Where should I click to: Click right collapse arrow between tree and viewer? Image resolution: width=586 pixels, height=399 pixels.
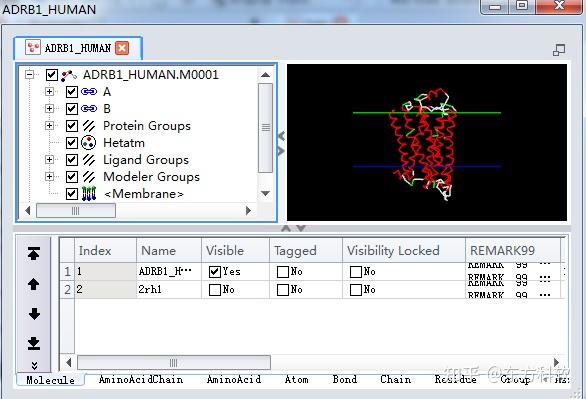(x=281, y=151)
